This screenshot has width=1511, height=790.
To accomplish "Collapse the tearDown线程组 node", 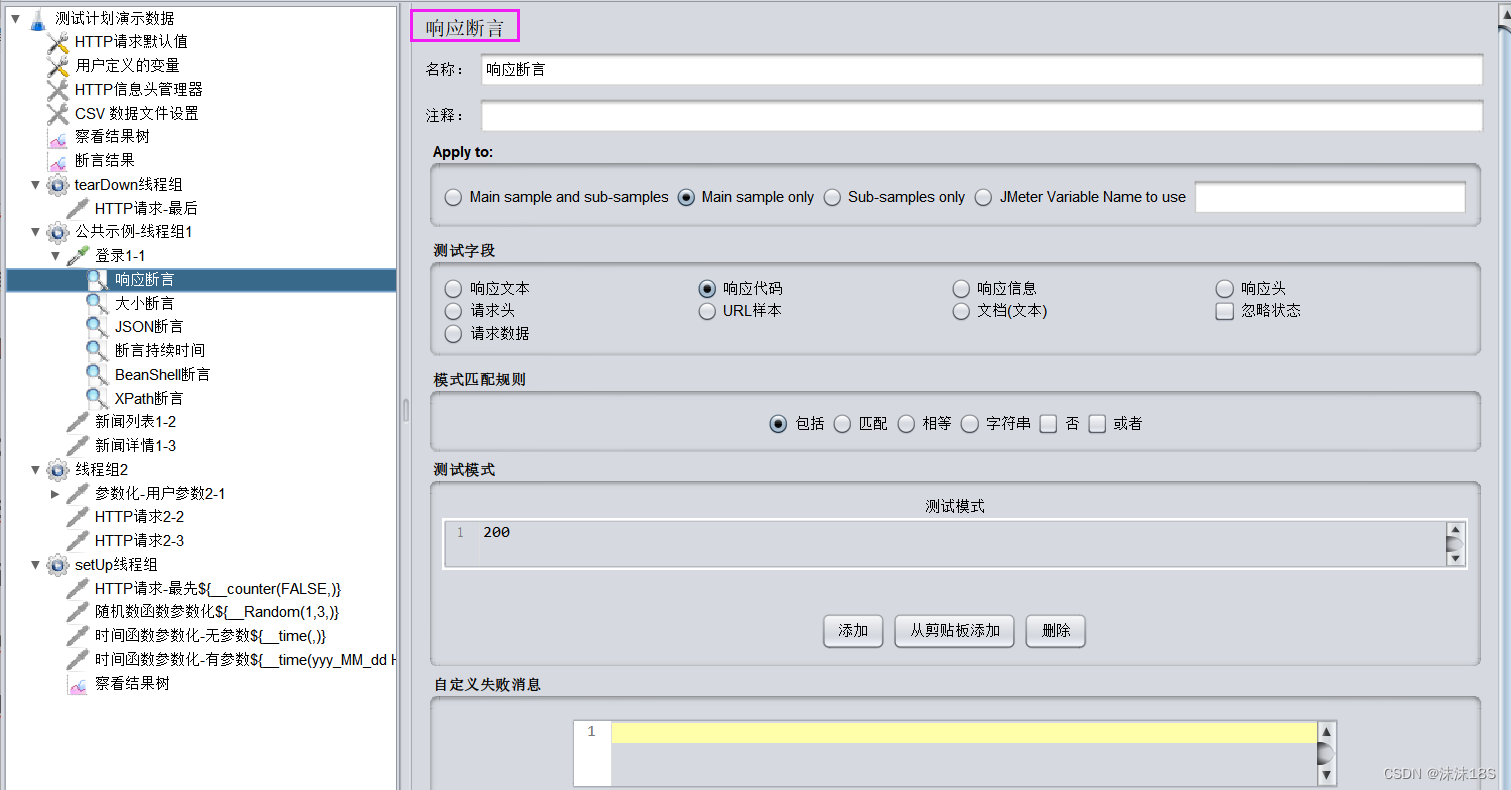I will [x=36, y=185].
